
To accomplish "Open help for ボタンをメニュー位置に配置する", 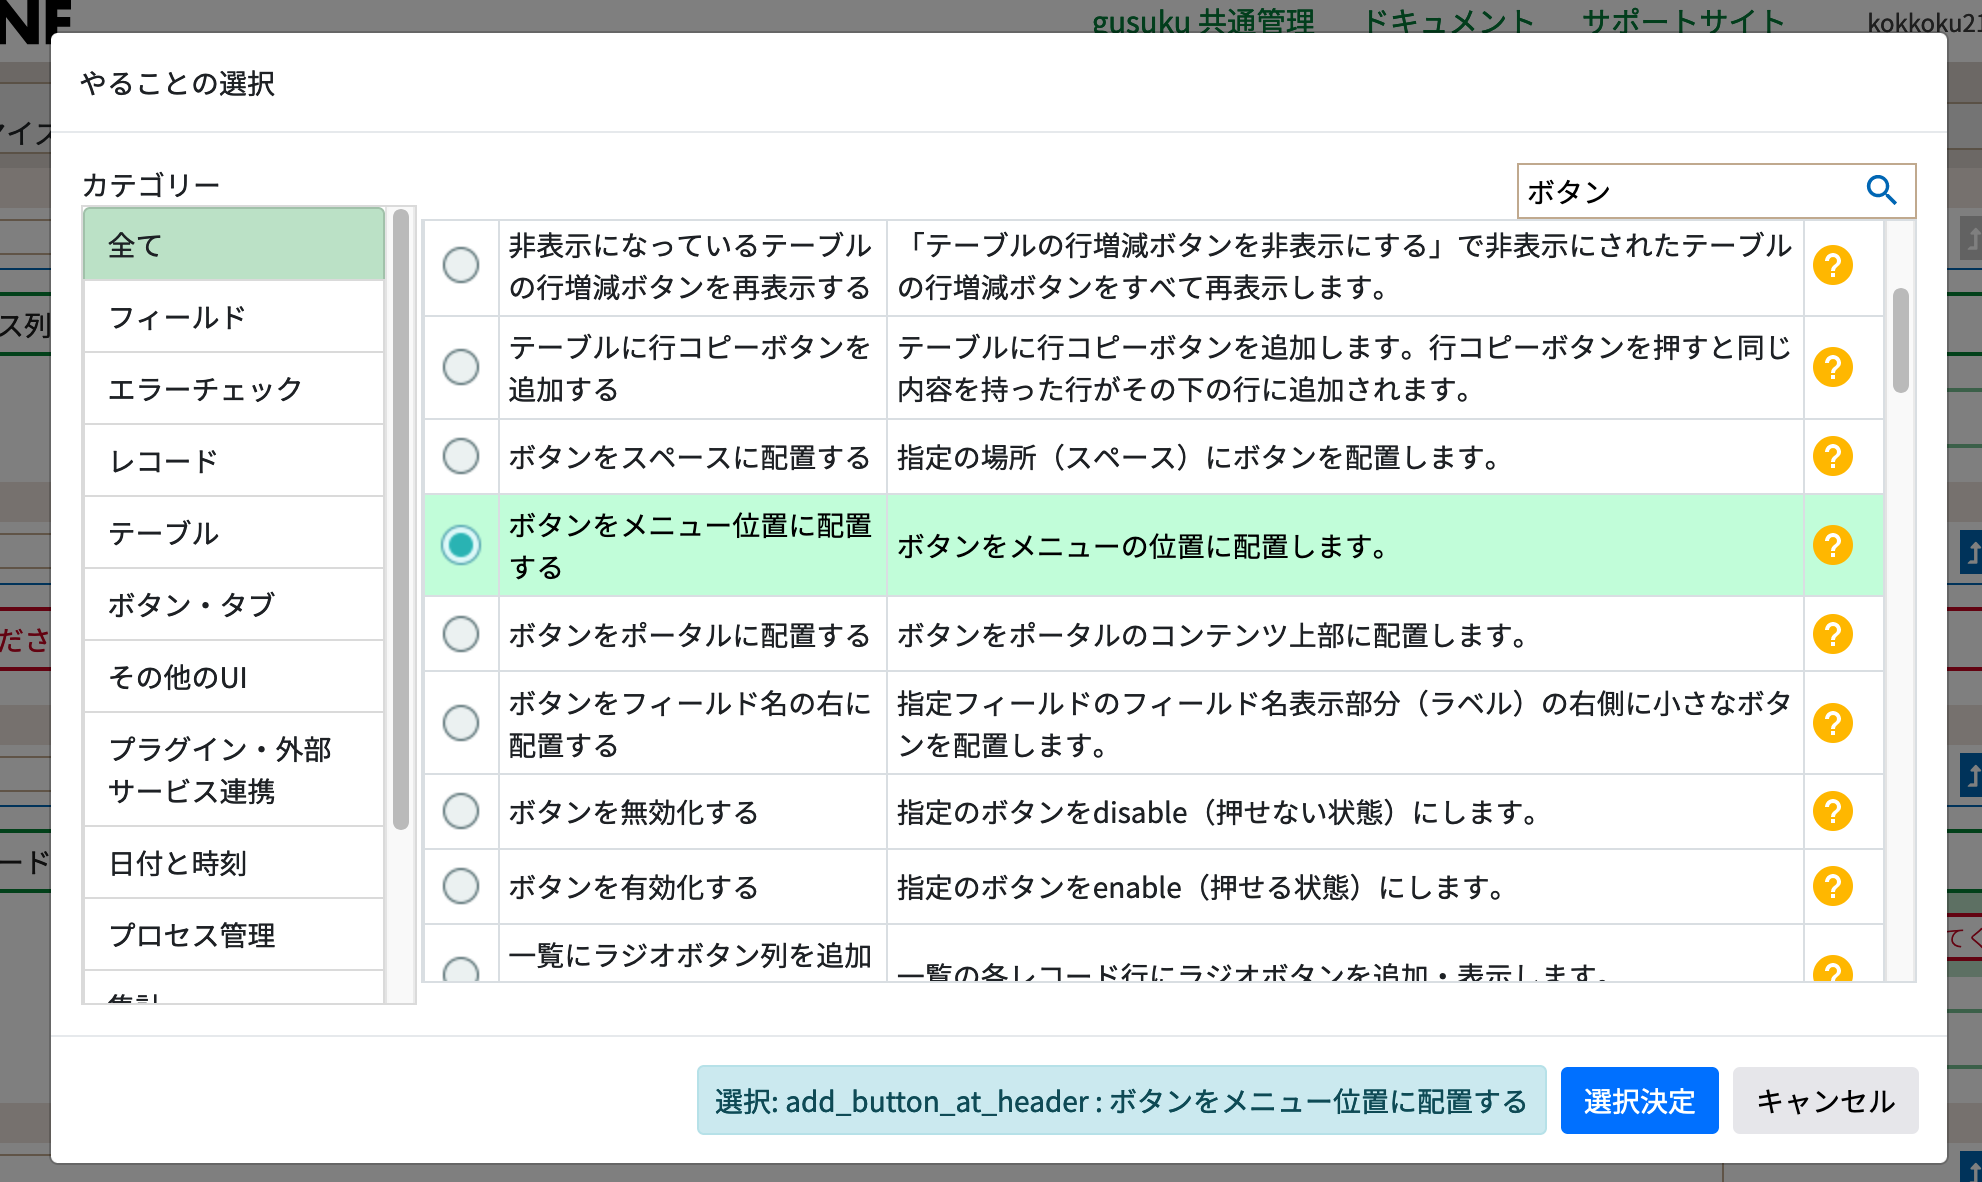I will 1833,545.
